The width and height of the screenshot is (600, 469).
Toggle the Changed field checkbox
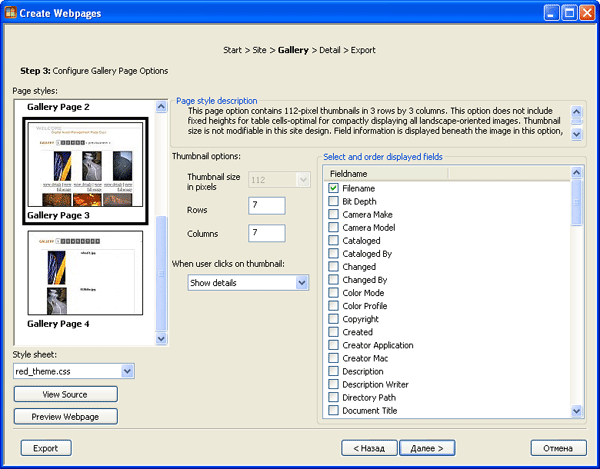[333, 266]
